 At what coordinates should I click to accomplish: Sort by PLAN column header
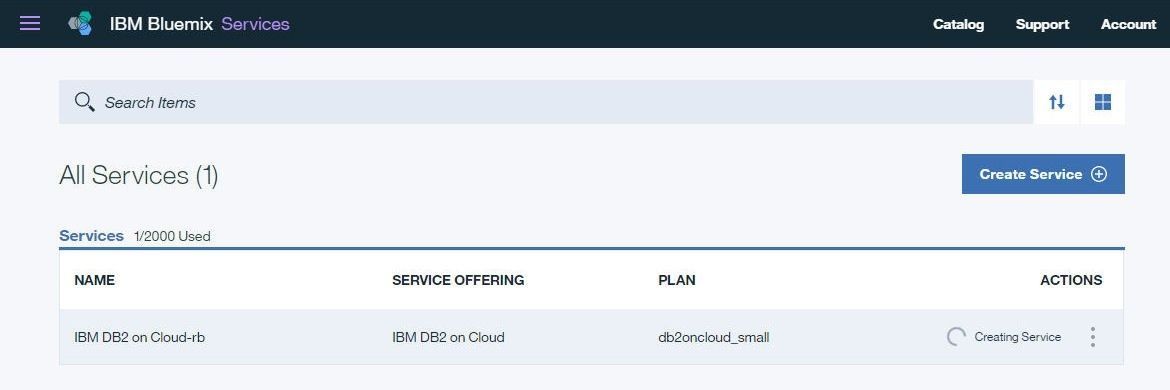click(x=677, y=280)
